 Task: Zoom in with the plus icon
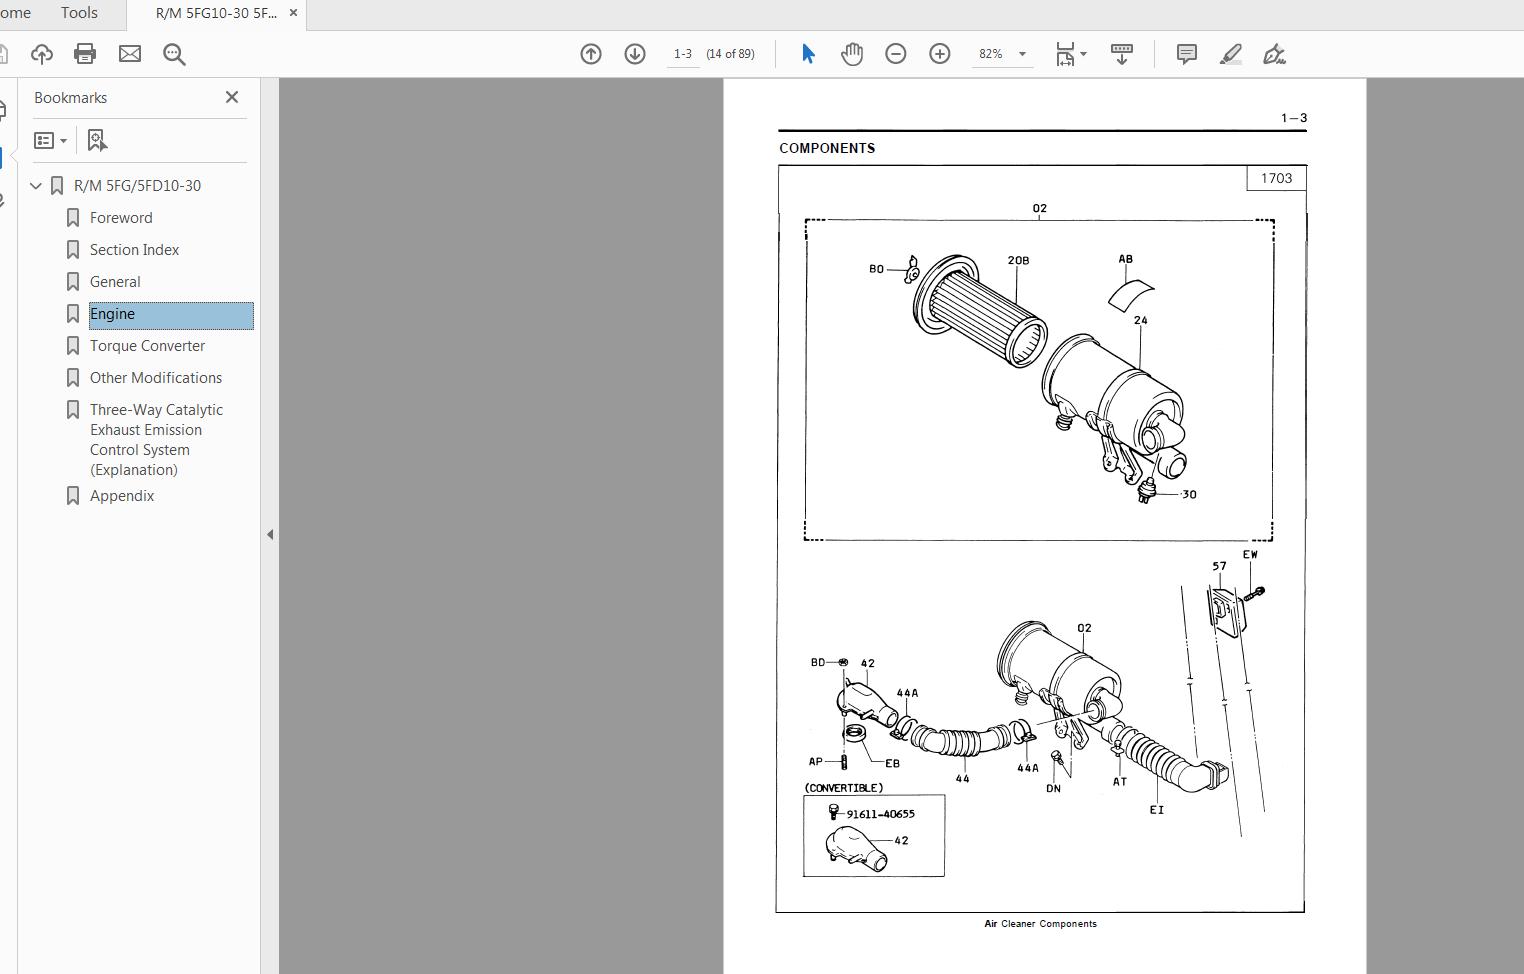click(x=940, y=54)
